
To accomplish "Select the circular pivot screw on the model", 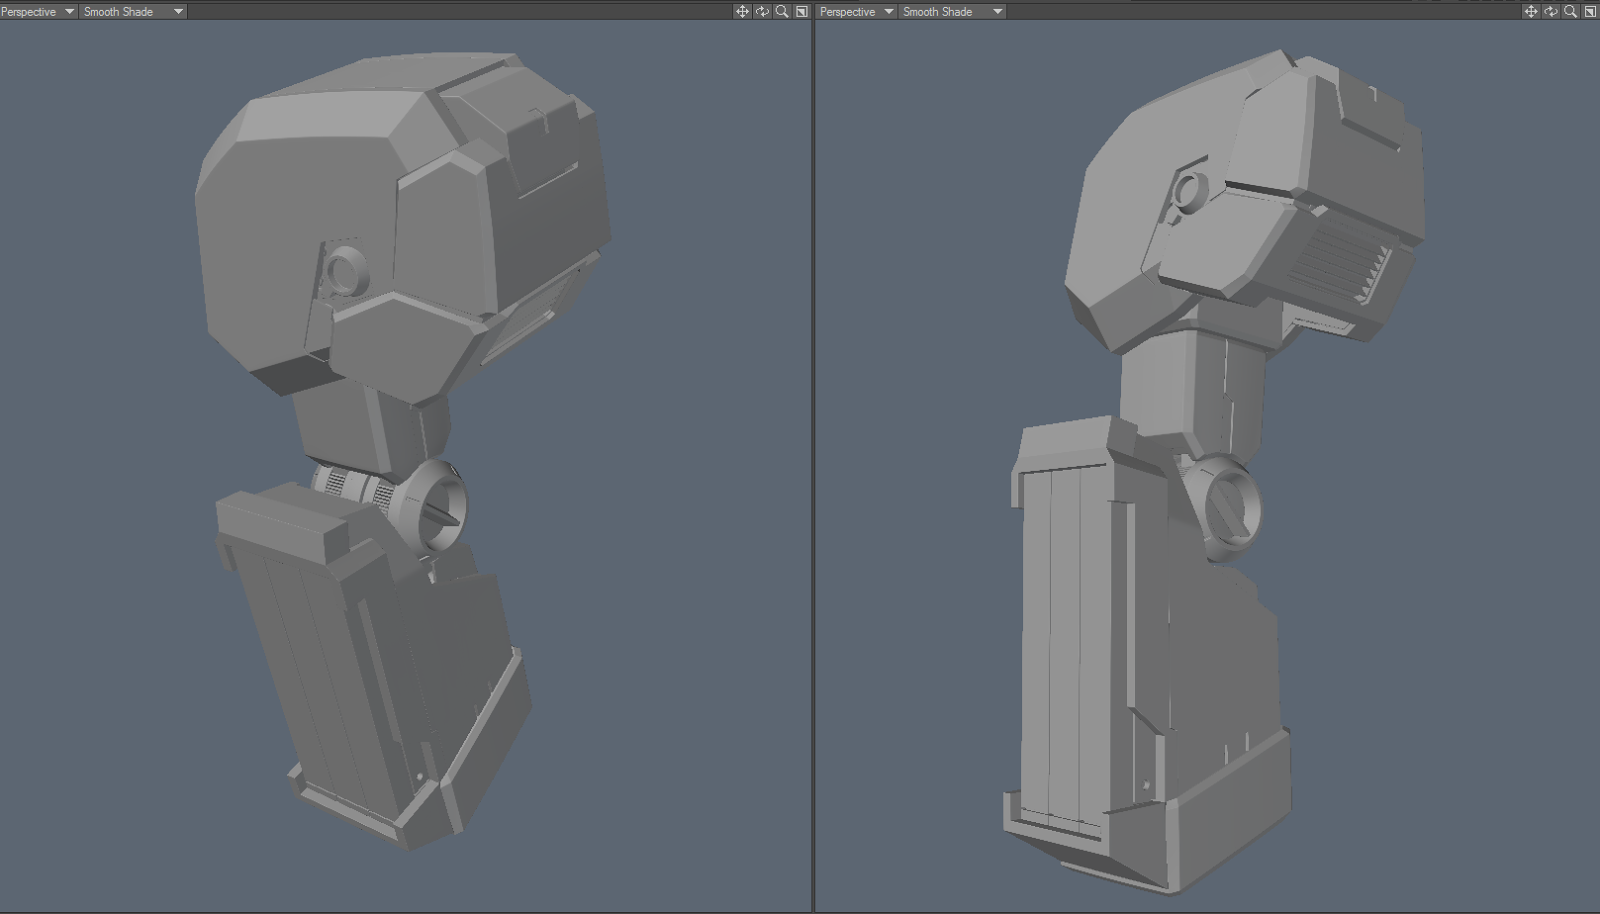I will pyautogui.click(x=436, y=506).
